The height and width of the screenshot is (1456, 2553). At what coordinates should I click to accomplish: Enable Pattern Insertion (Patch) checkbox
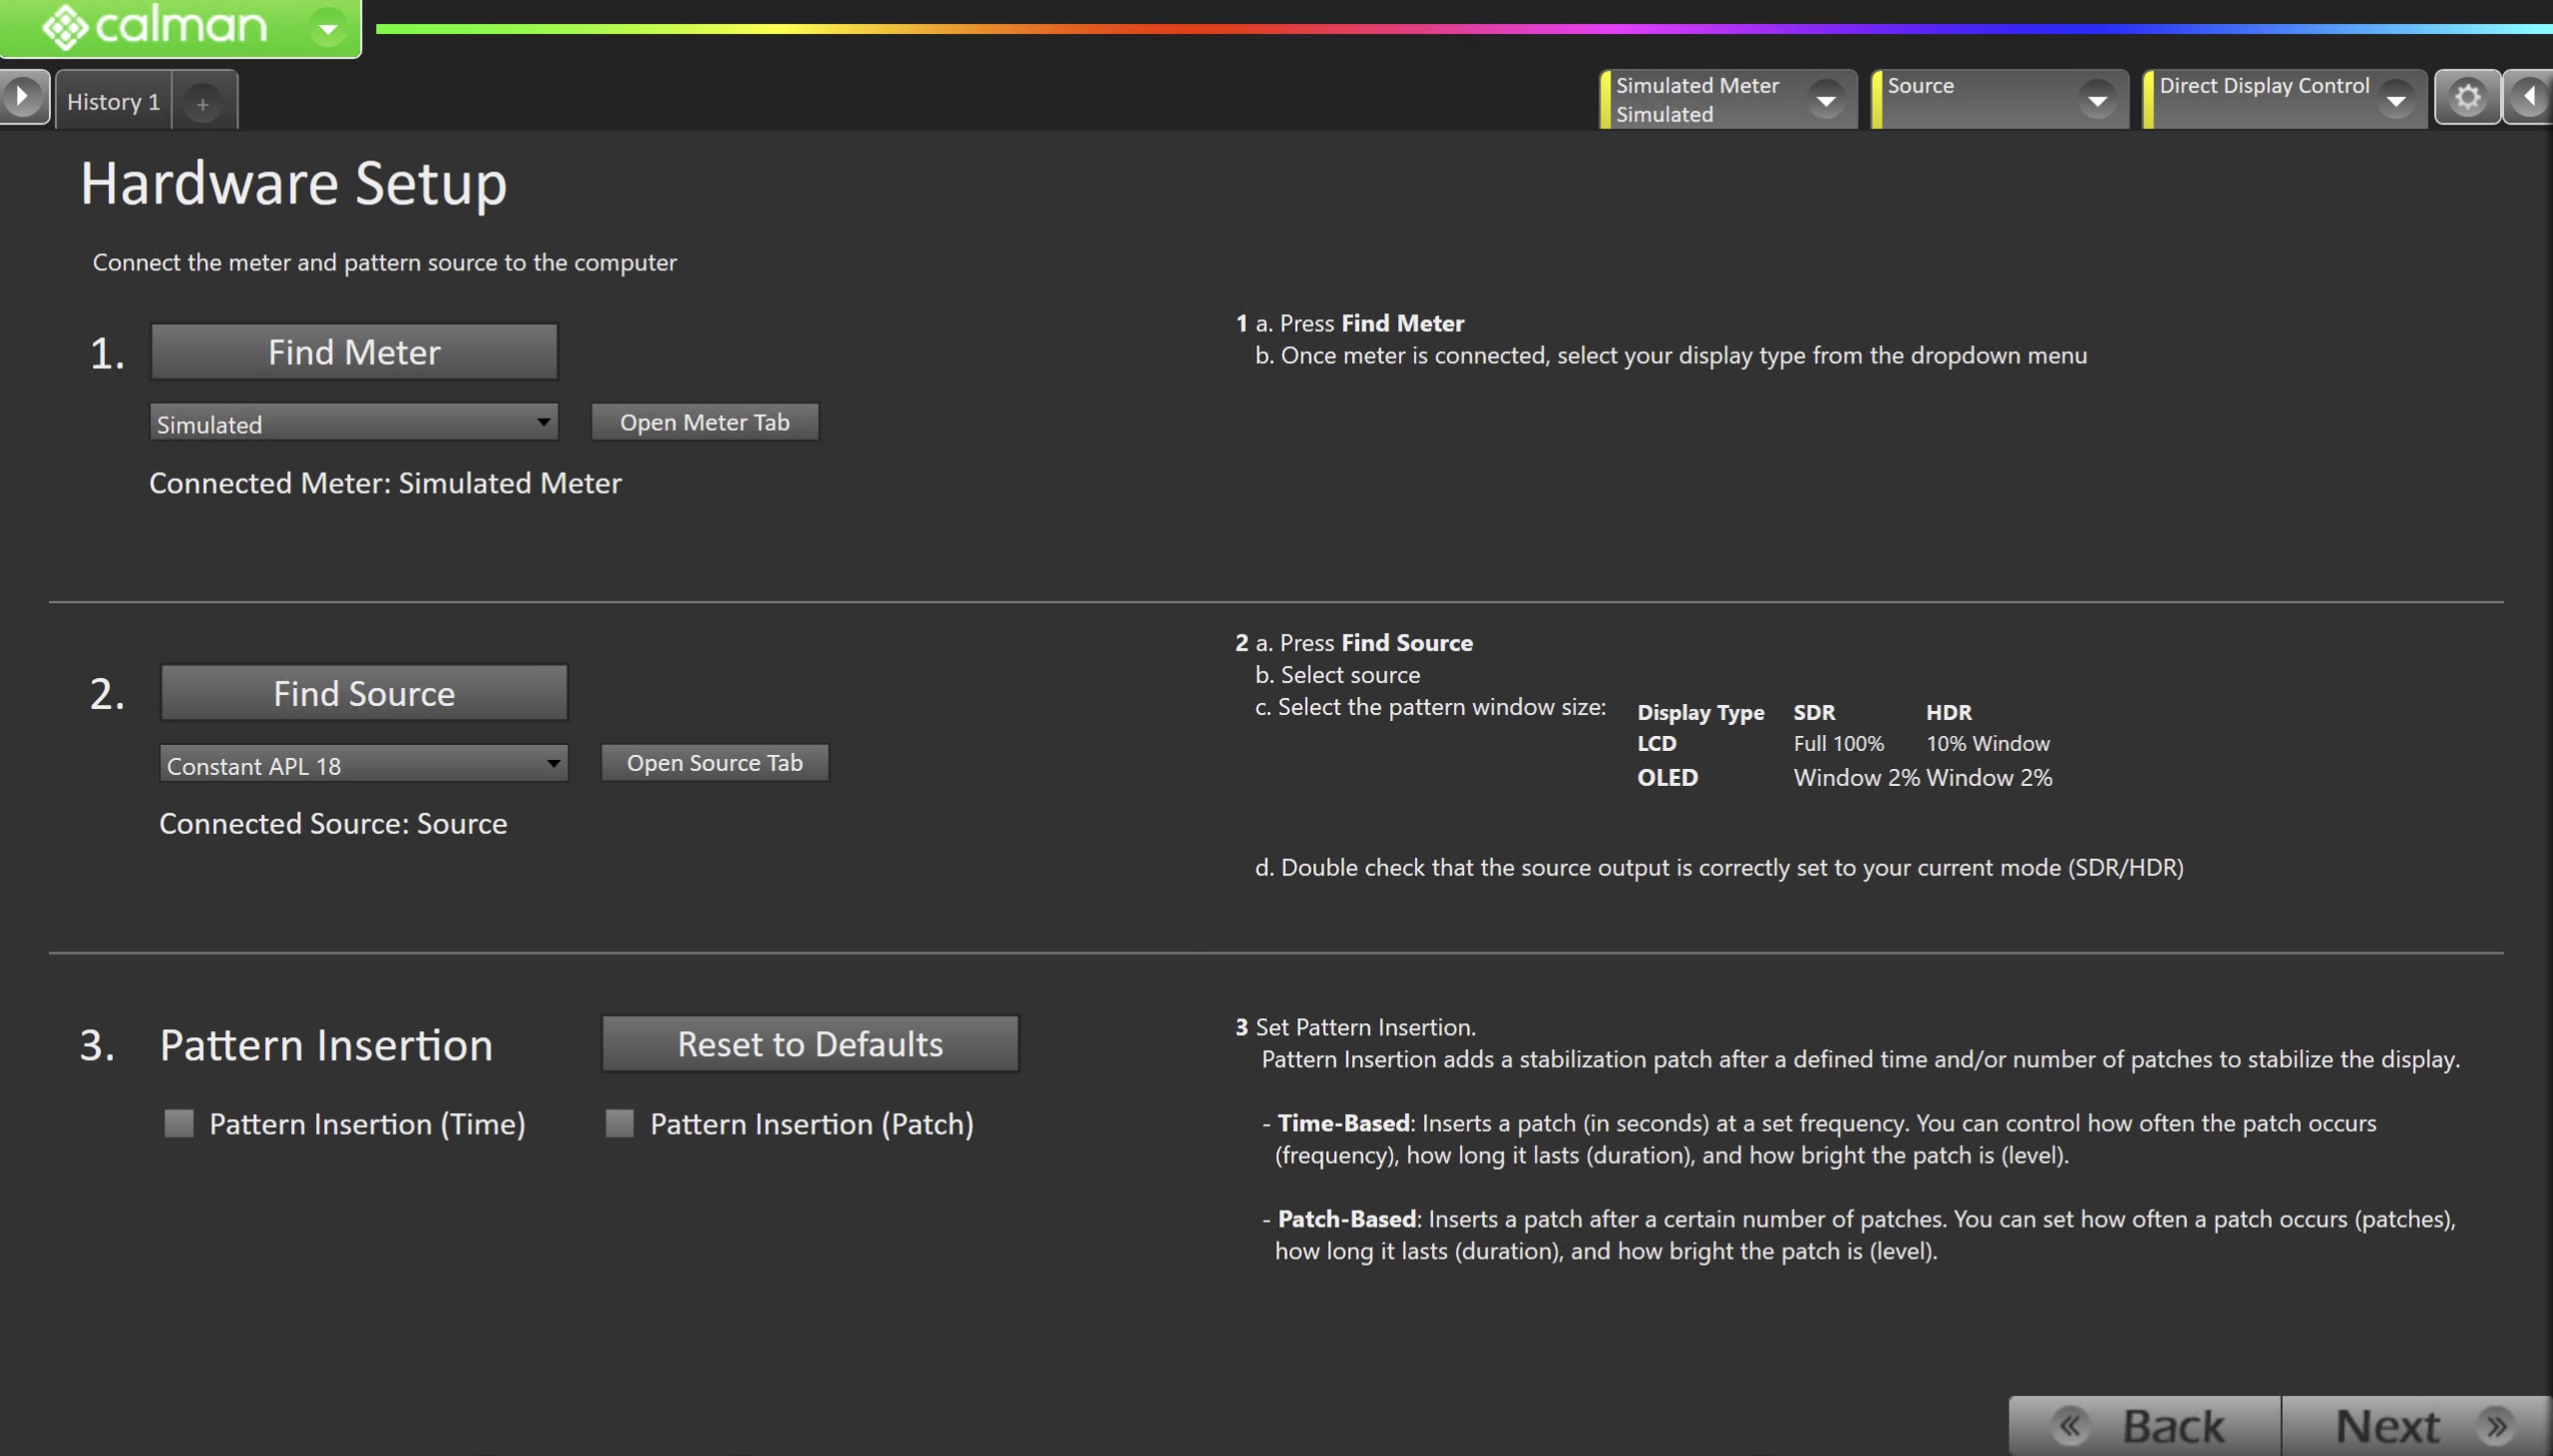(620, 1123)
